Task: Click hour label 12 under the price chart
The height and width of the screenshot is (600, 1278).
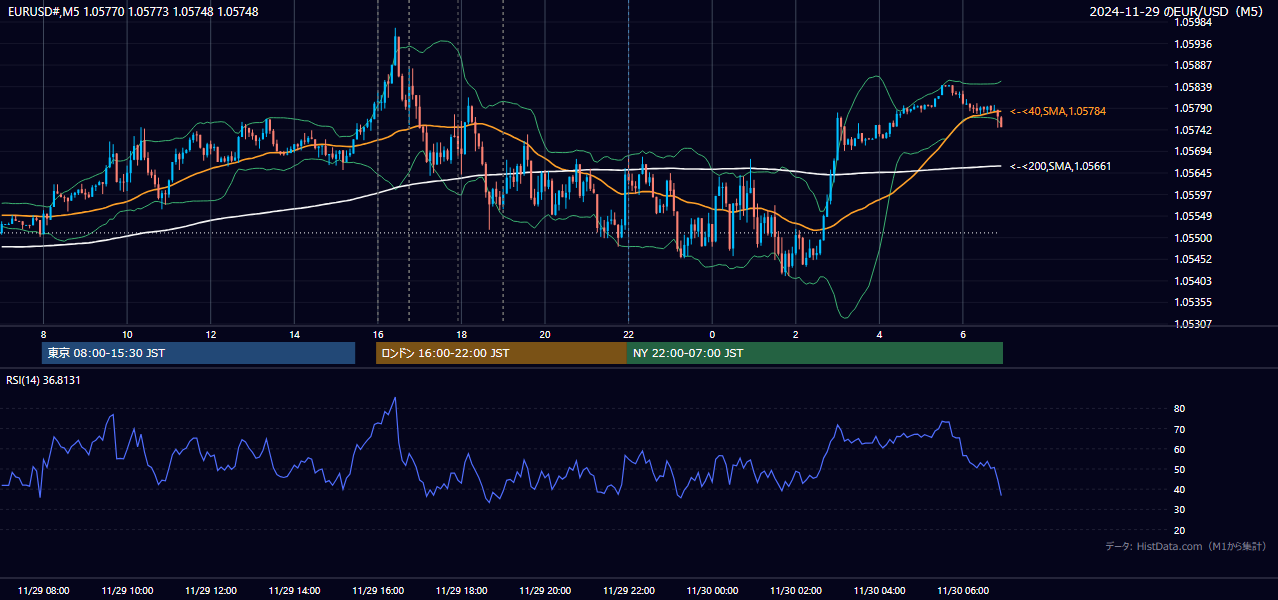Action: coord(211,334)
